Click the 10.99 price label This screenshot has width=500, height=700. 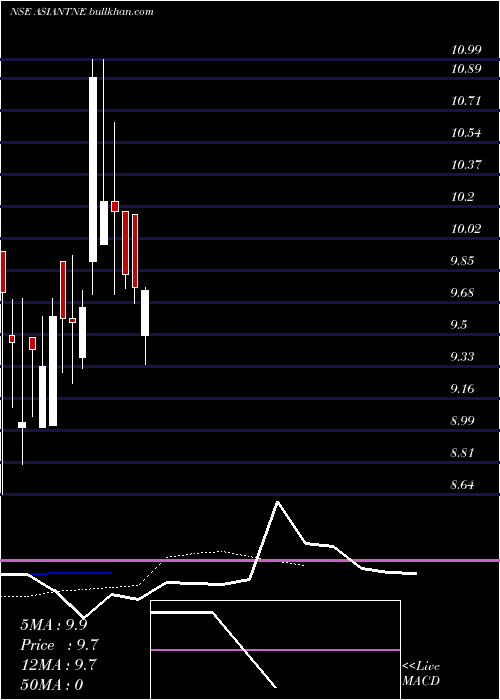tap(466, 50)
